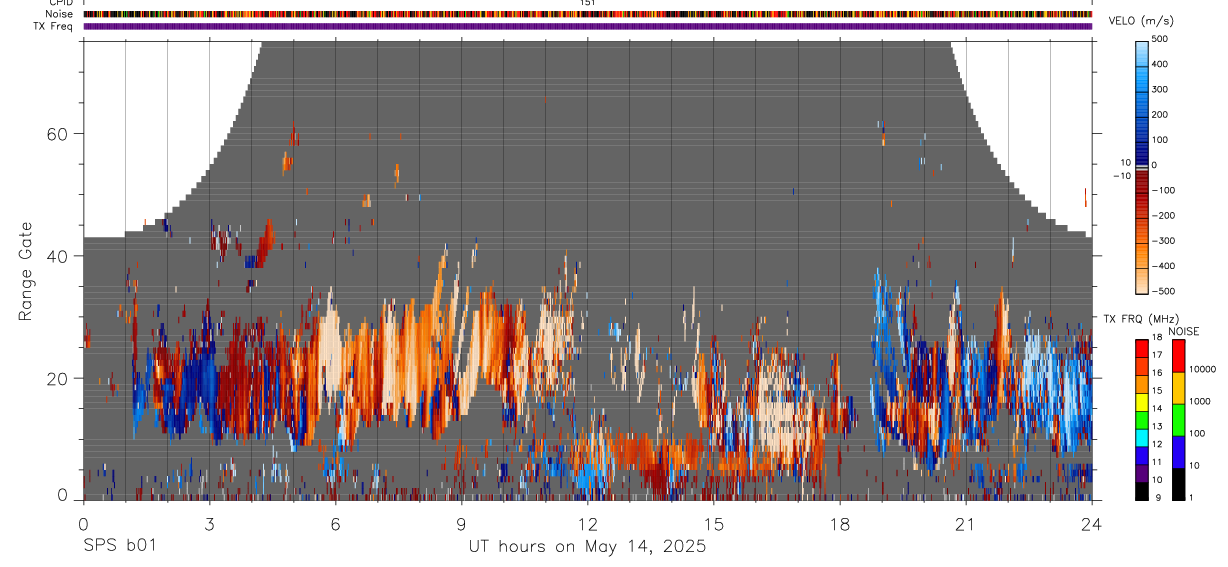Select the 18 label on the TX FRQ scale
Viewport: 1228px width, 567px height.
pos(1157,338)
